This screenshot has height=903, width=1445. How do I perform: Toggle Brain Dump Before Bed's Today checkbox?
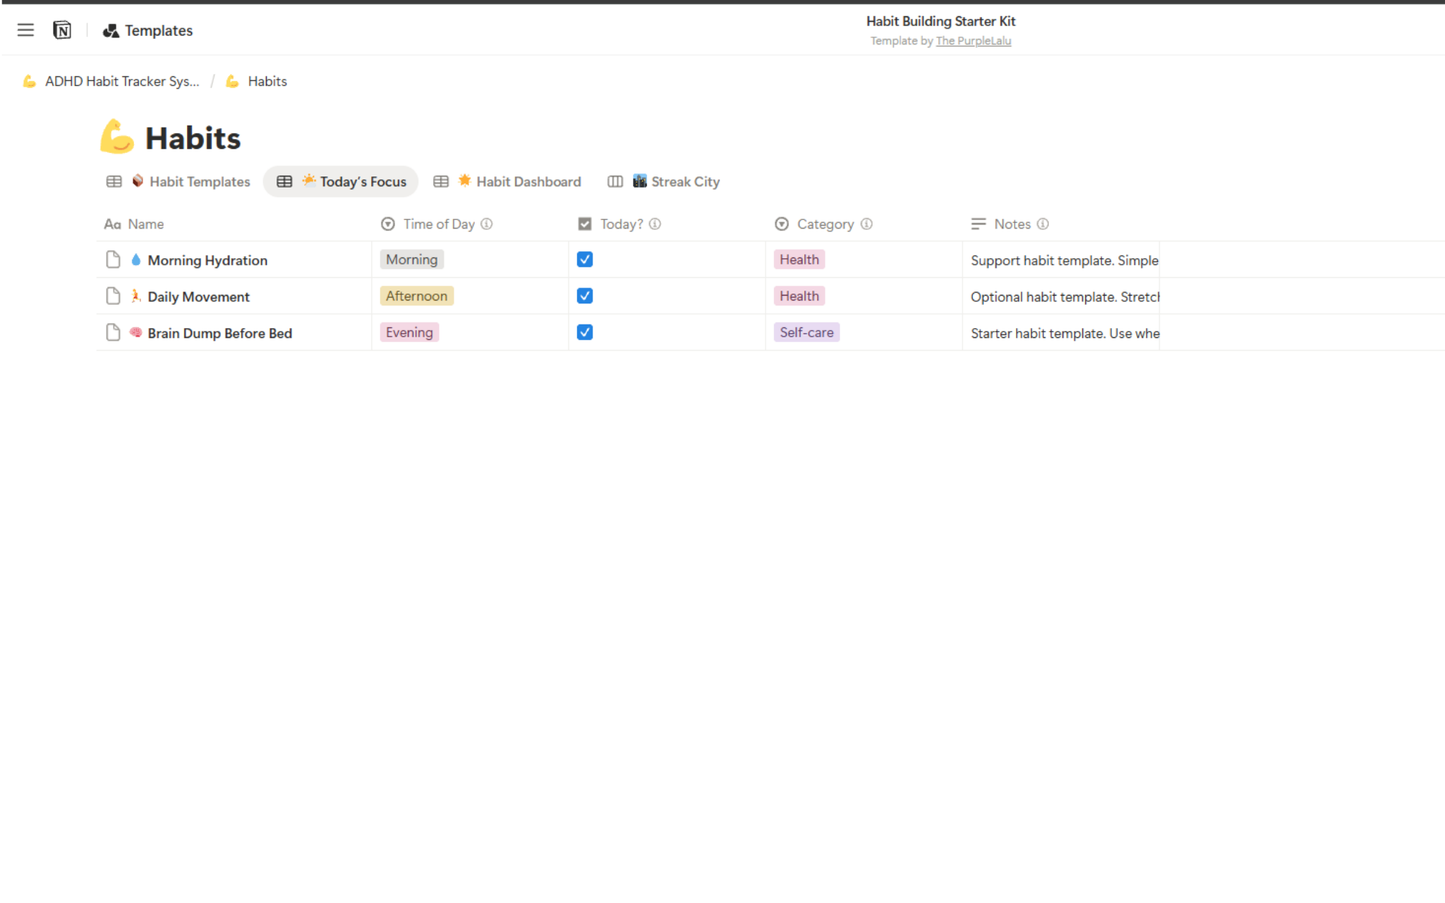(x=584, y=332)
